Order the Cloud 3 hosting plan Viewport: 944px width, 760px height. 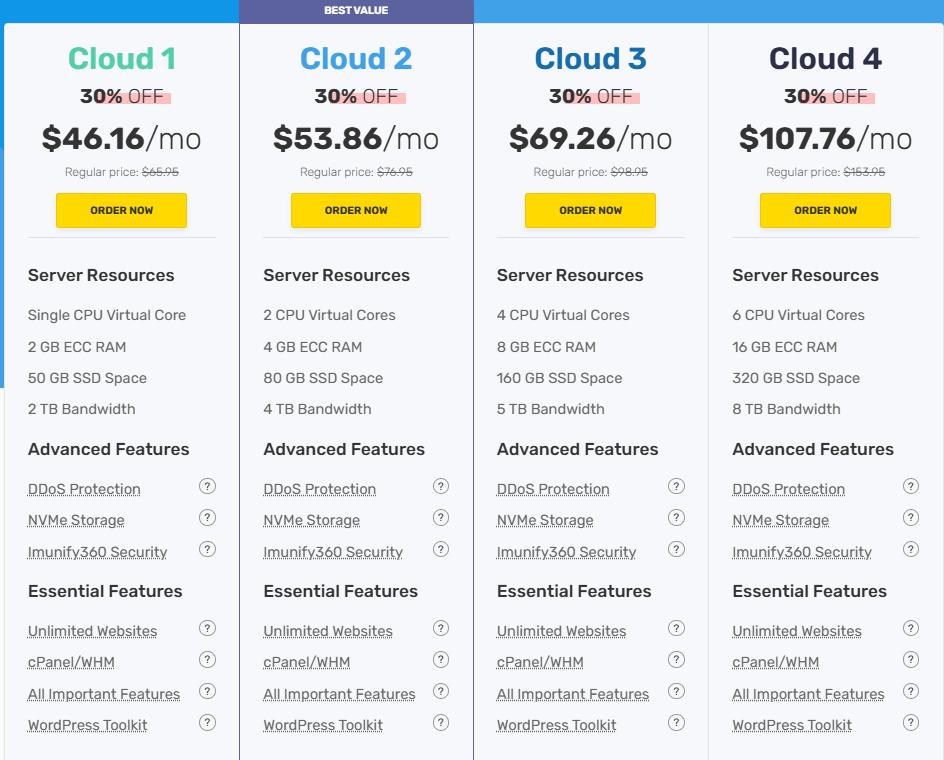coord(590,211)
